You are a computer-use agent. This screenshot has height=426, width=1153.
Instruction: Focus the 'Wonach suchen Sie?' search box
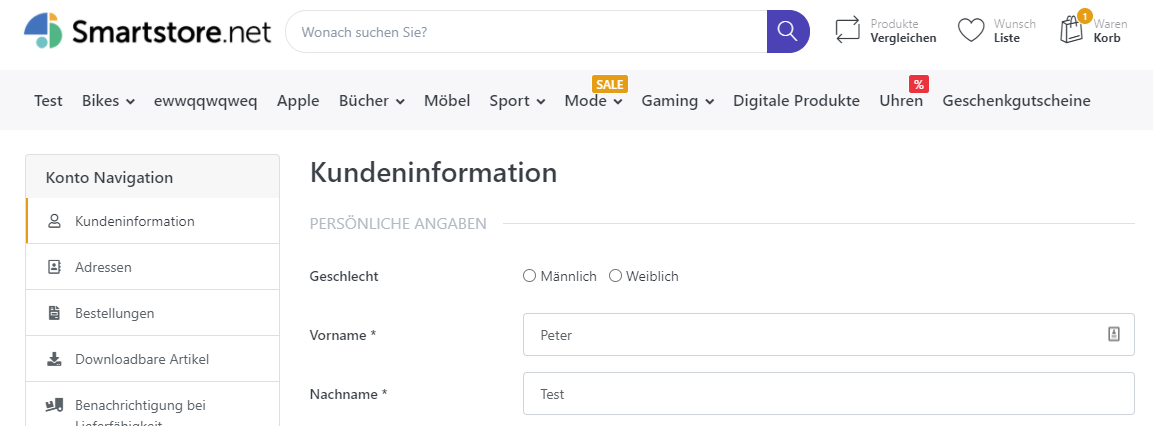525,32
